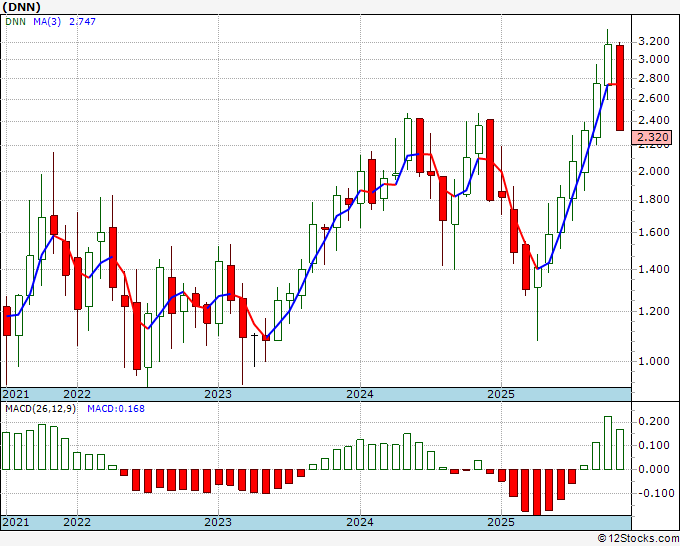Click 2021 on the price chart time axis
This screenshot has width=680, height=546.
[16, 394]
